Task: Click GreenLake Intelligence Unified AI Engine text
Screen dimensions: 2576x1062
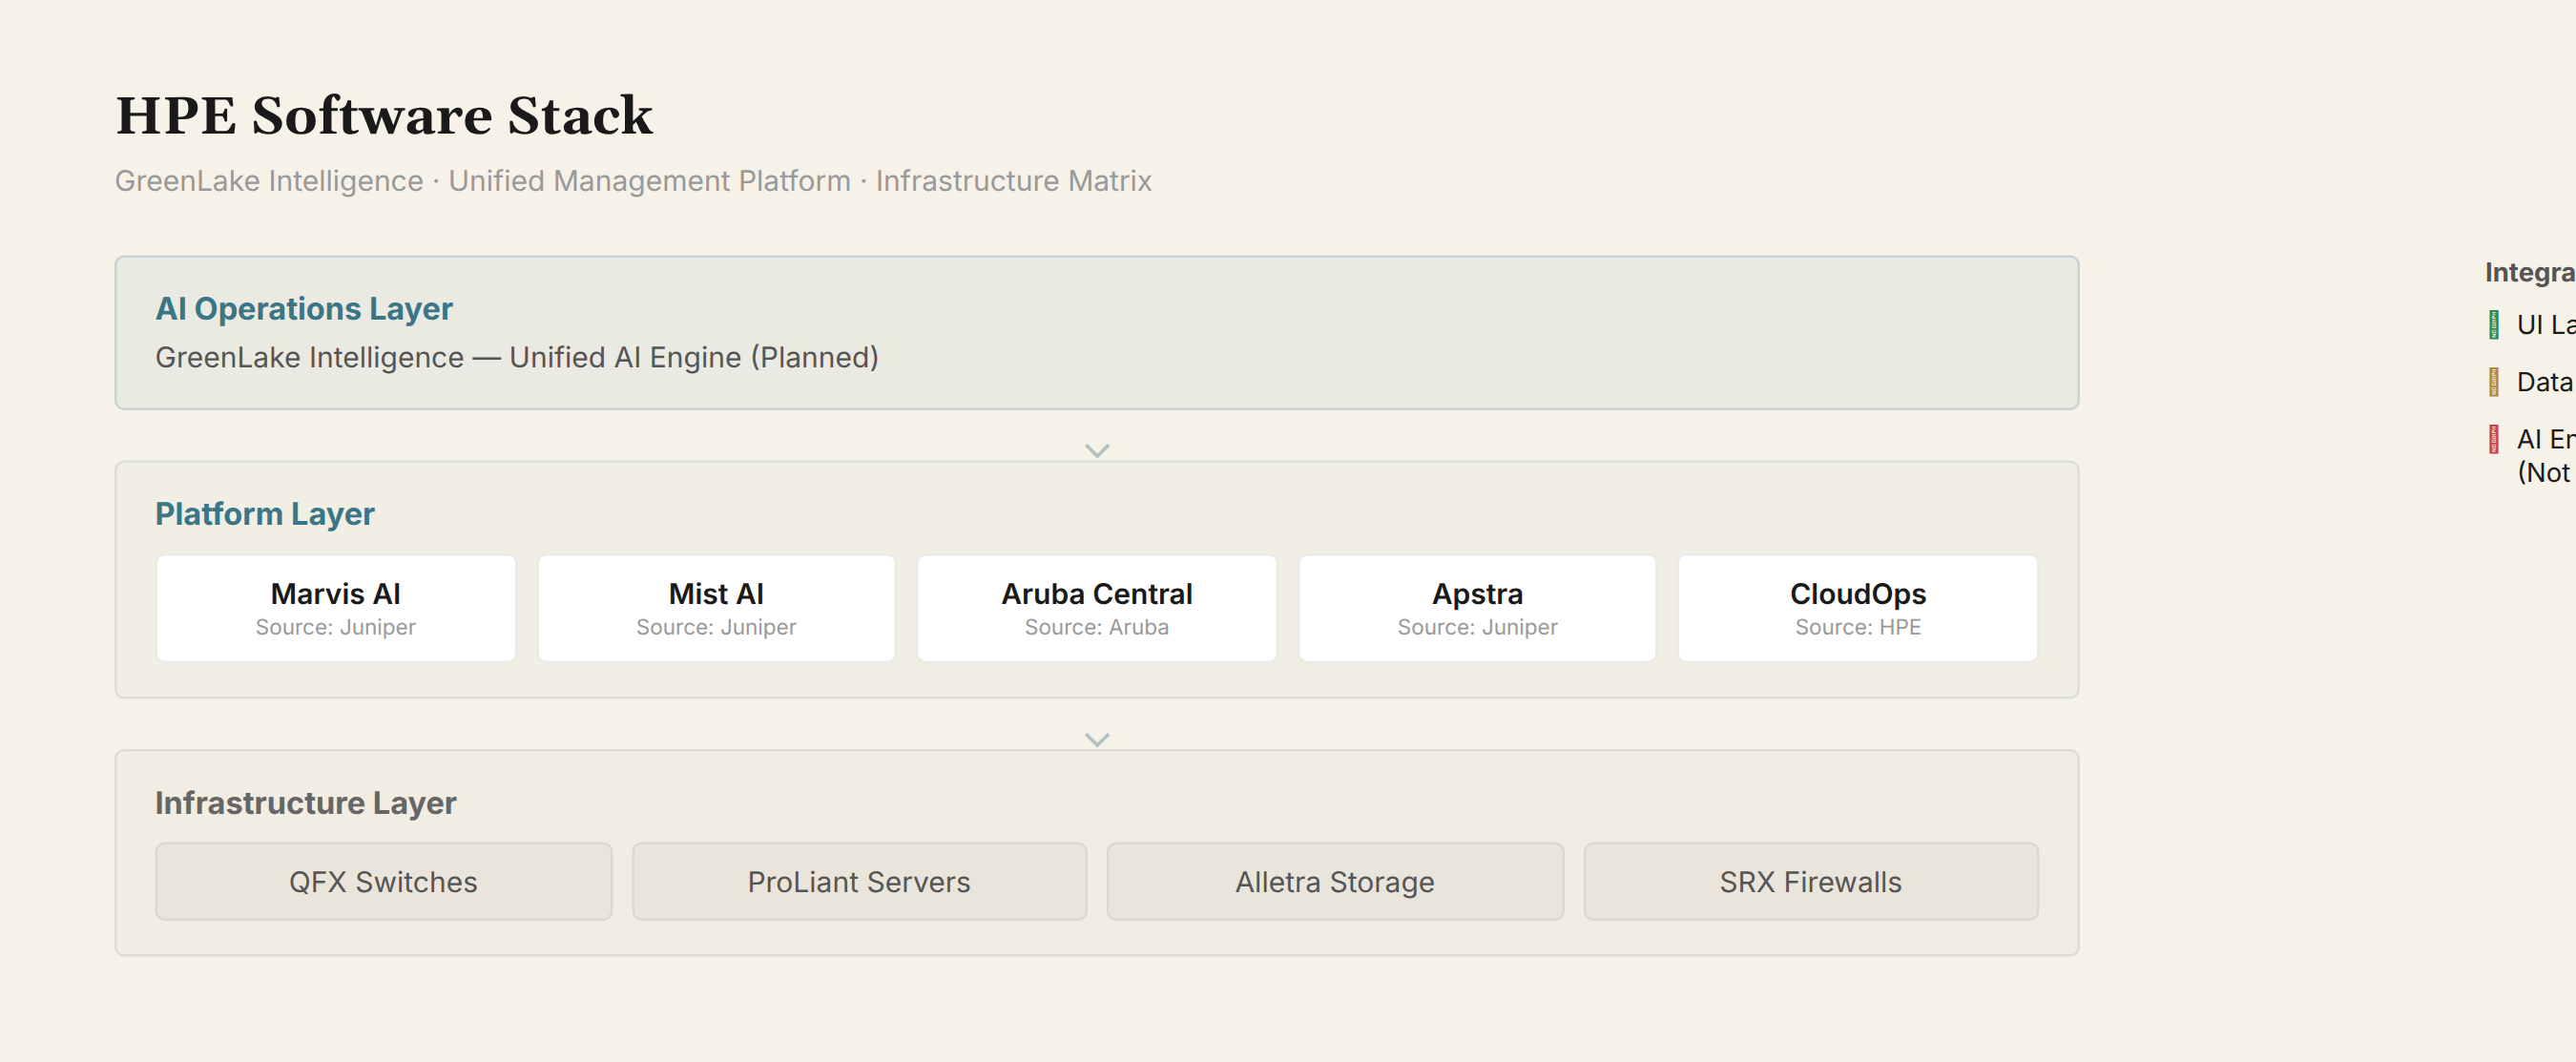Action: [517, 357]
